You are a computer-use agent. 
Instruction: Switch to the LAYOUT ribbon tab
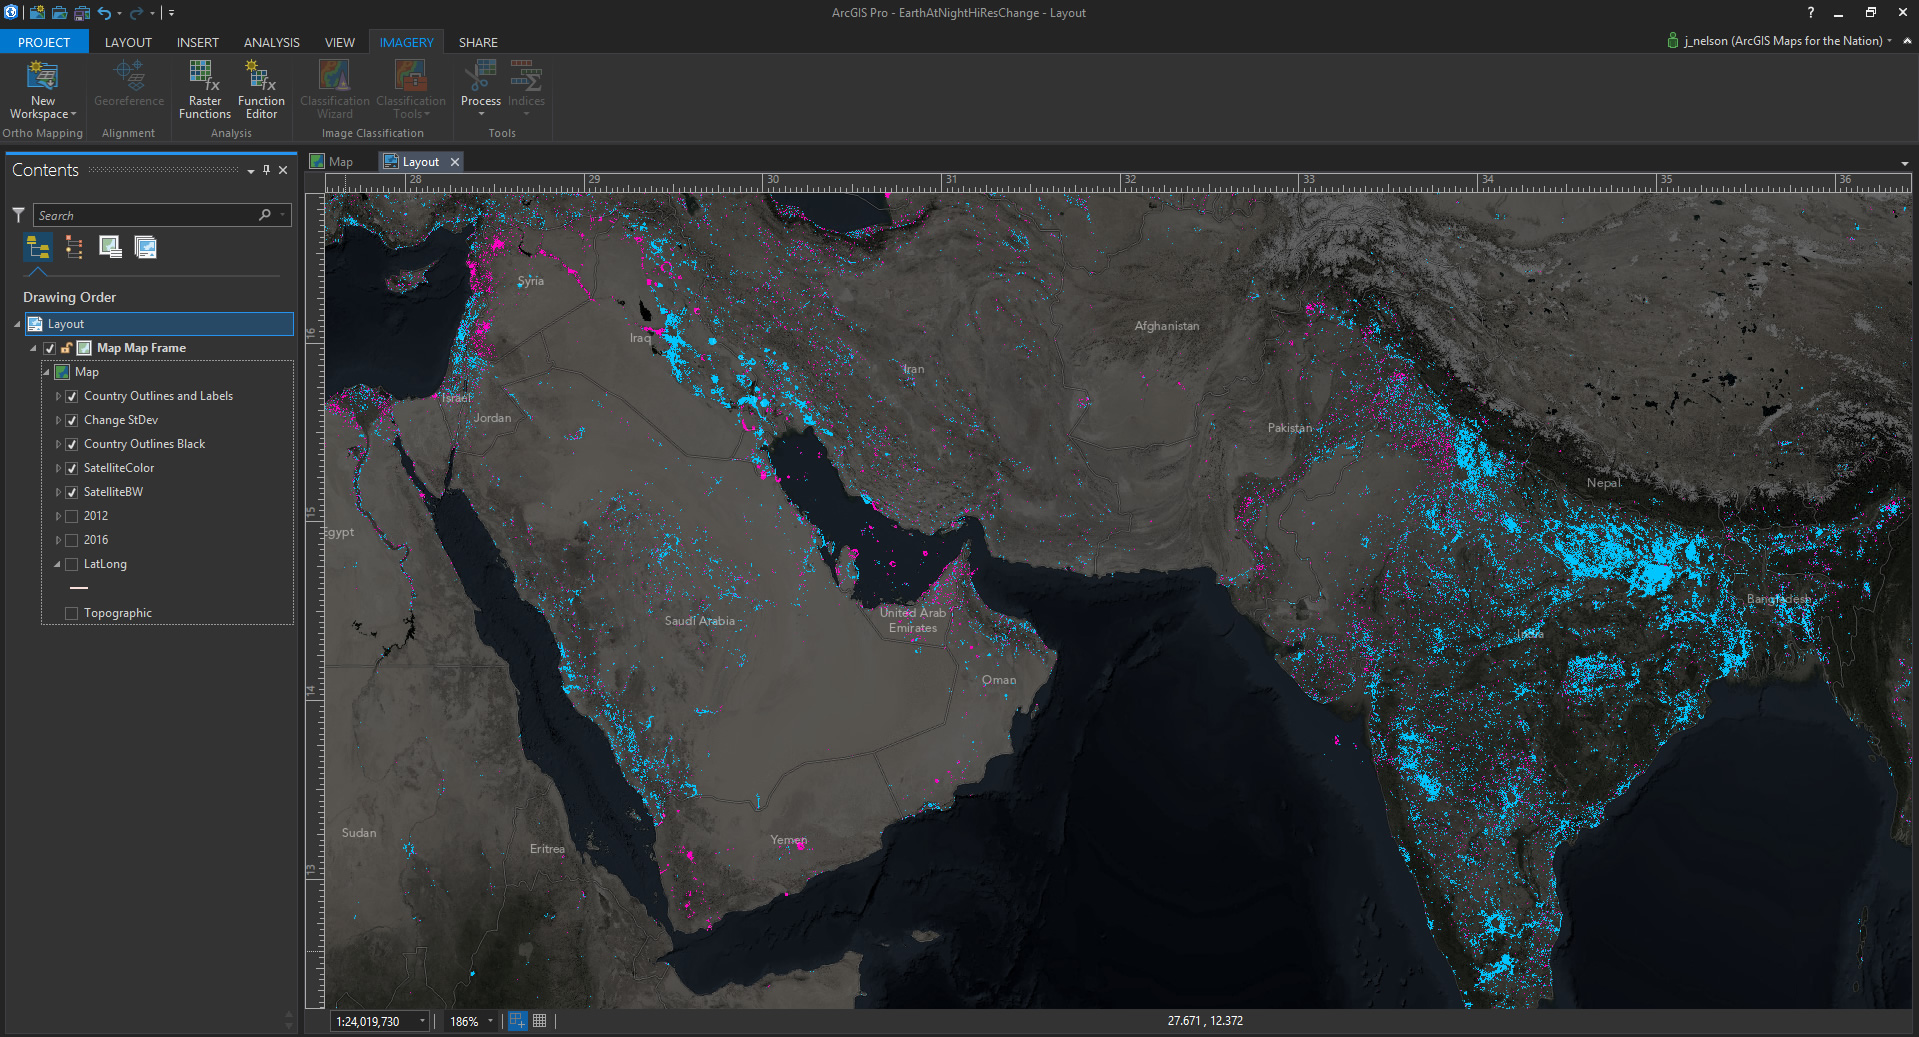point(128,42)
